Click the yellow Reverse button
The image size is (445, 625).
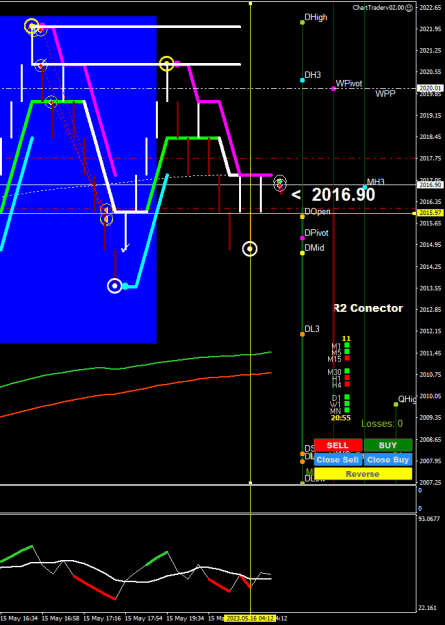point(363,474)
